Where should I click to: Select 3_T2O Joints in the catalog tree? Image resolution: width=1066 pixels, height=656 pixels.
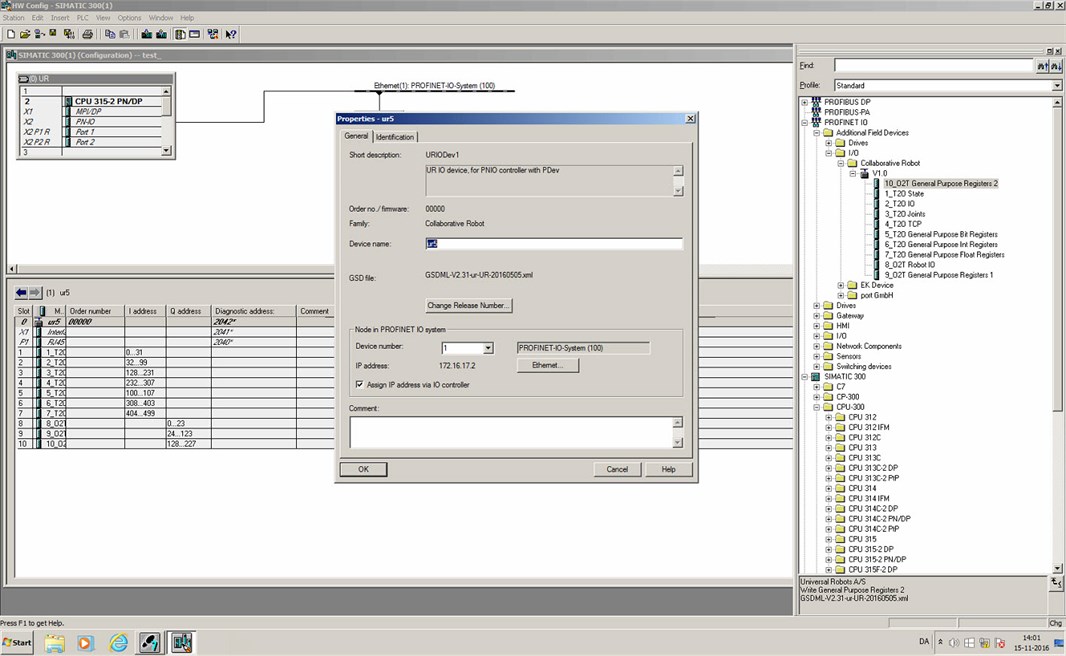pos(905,214)
